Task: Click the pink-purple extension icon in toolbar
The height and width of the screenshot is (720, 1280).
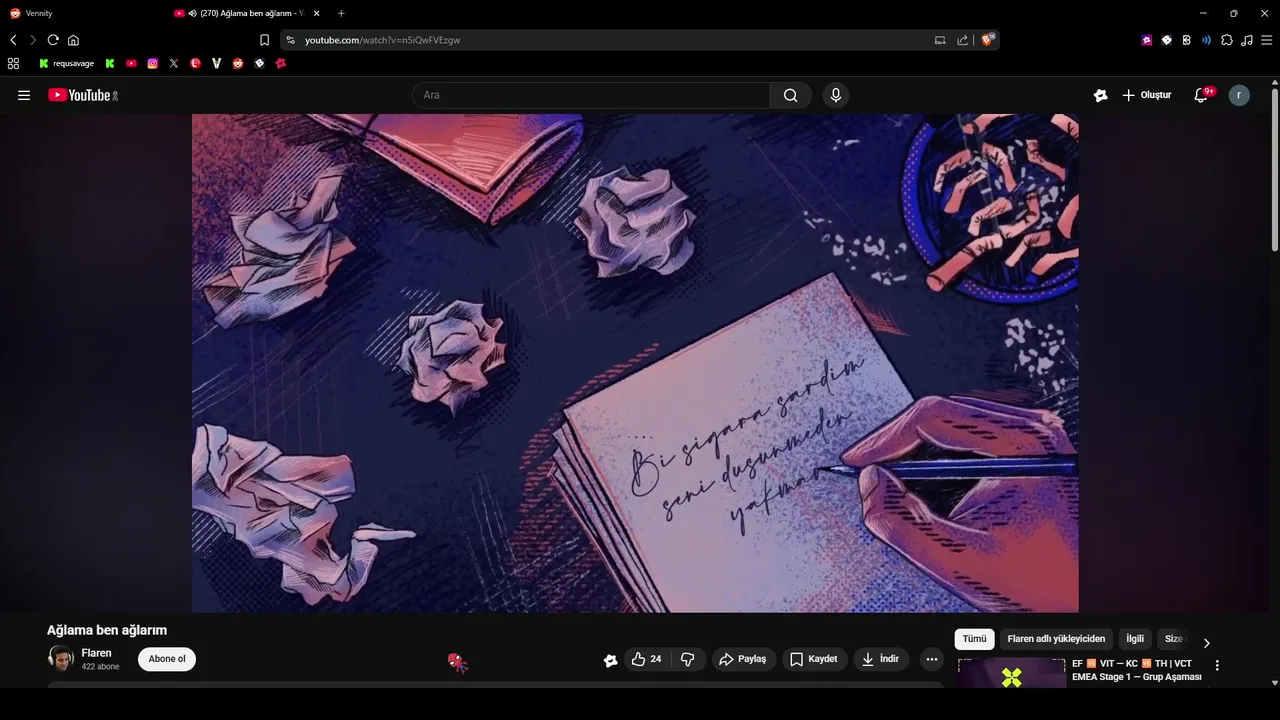Action: click(x=1147, y=40)
